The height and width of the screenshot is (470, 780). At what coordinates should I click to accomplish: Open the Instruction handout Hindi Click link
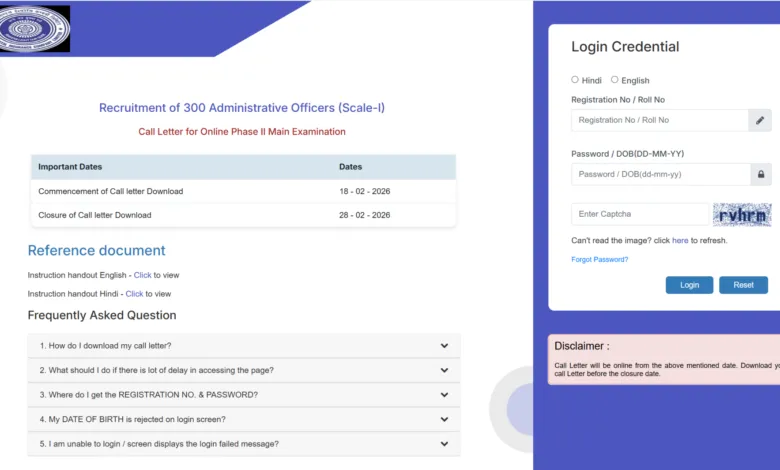[x=134, y=294]
